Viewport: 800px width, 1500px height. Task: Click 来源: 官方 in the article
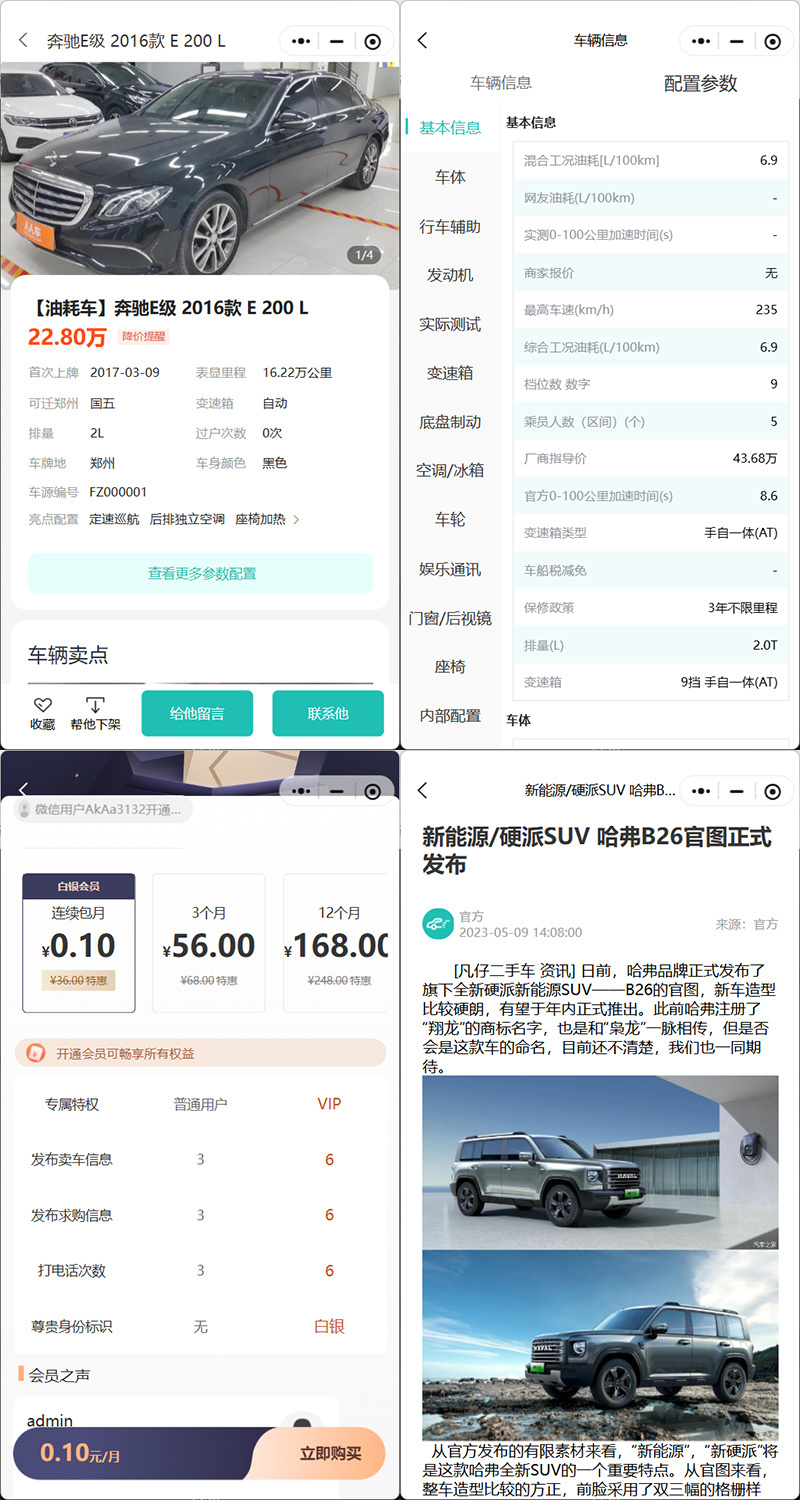(746, 924)
